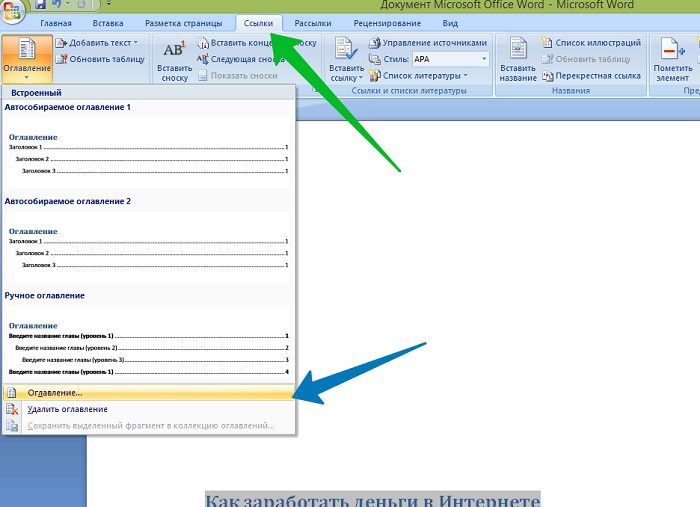Click the Встроенный gallery header
This screenshot has height=507, width=700.
[148, 93]
